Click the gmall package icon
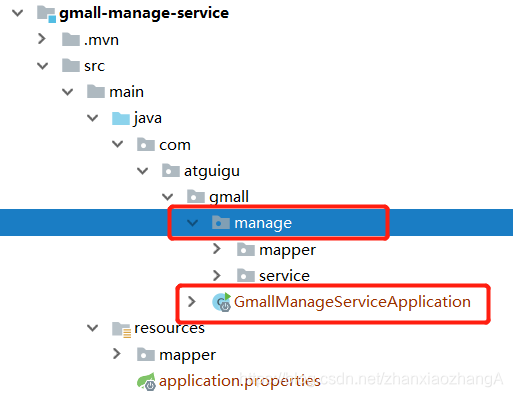 (x=196, y=197)
